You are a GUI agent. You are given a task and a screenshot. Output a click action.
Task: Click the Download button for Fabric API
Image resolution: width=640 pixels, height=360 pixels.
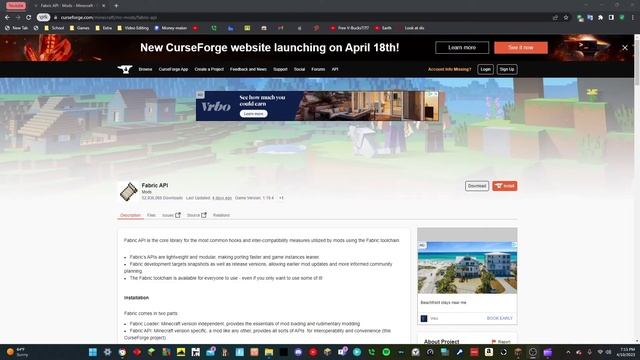coord(477,186)
